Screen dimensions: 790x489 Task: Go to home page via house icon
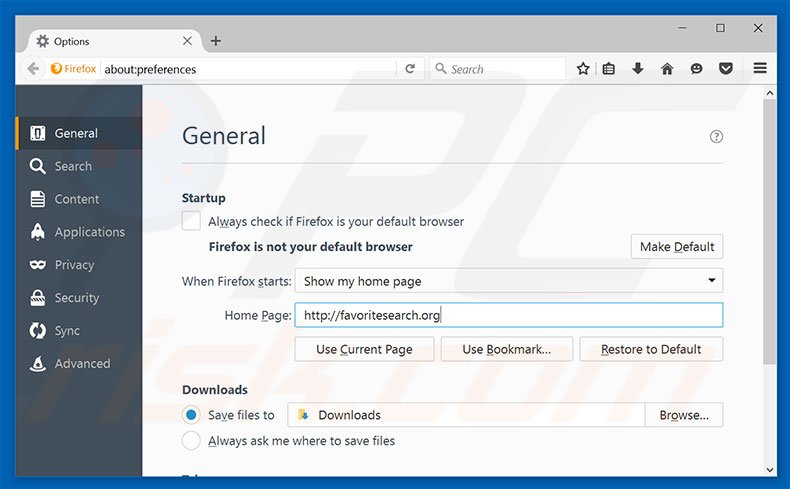(667, 68)
